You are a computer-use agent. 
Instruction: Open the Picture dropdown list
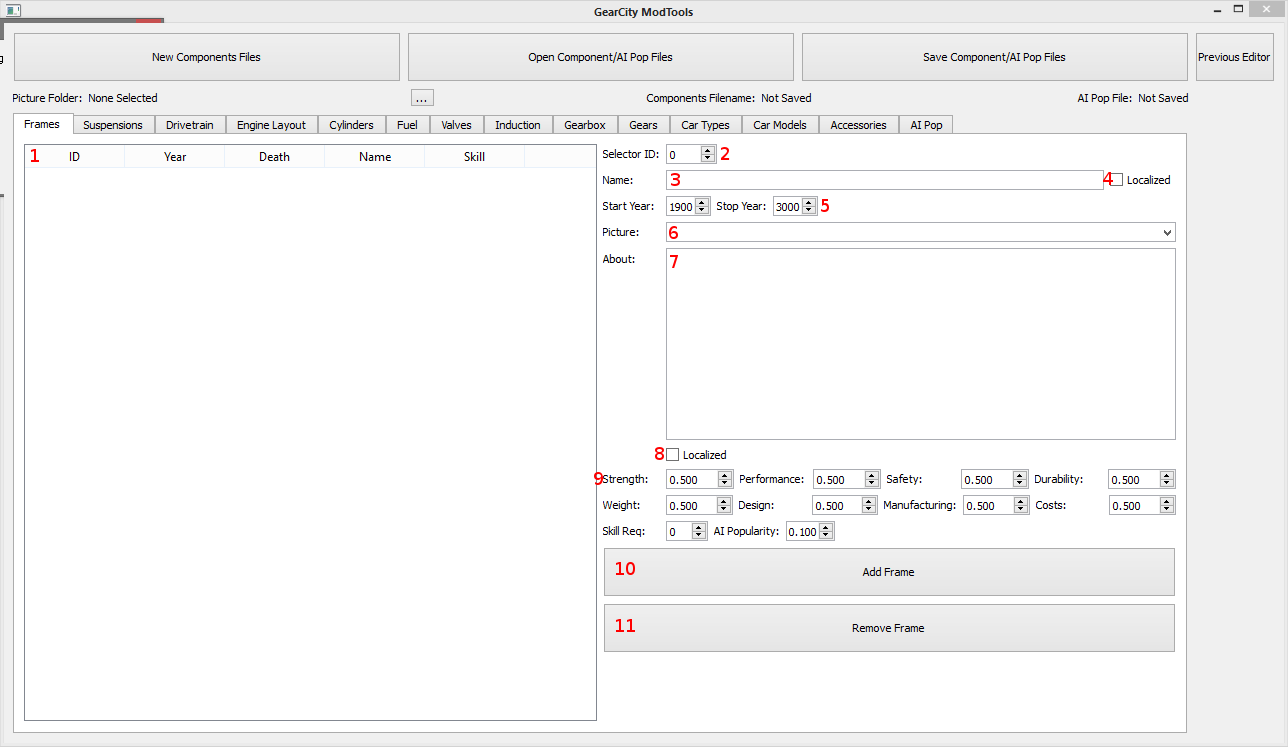click(1167, 232)
